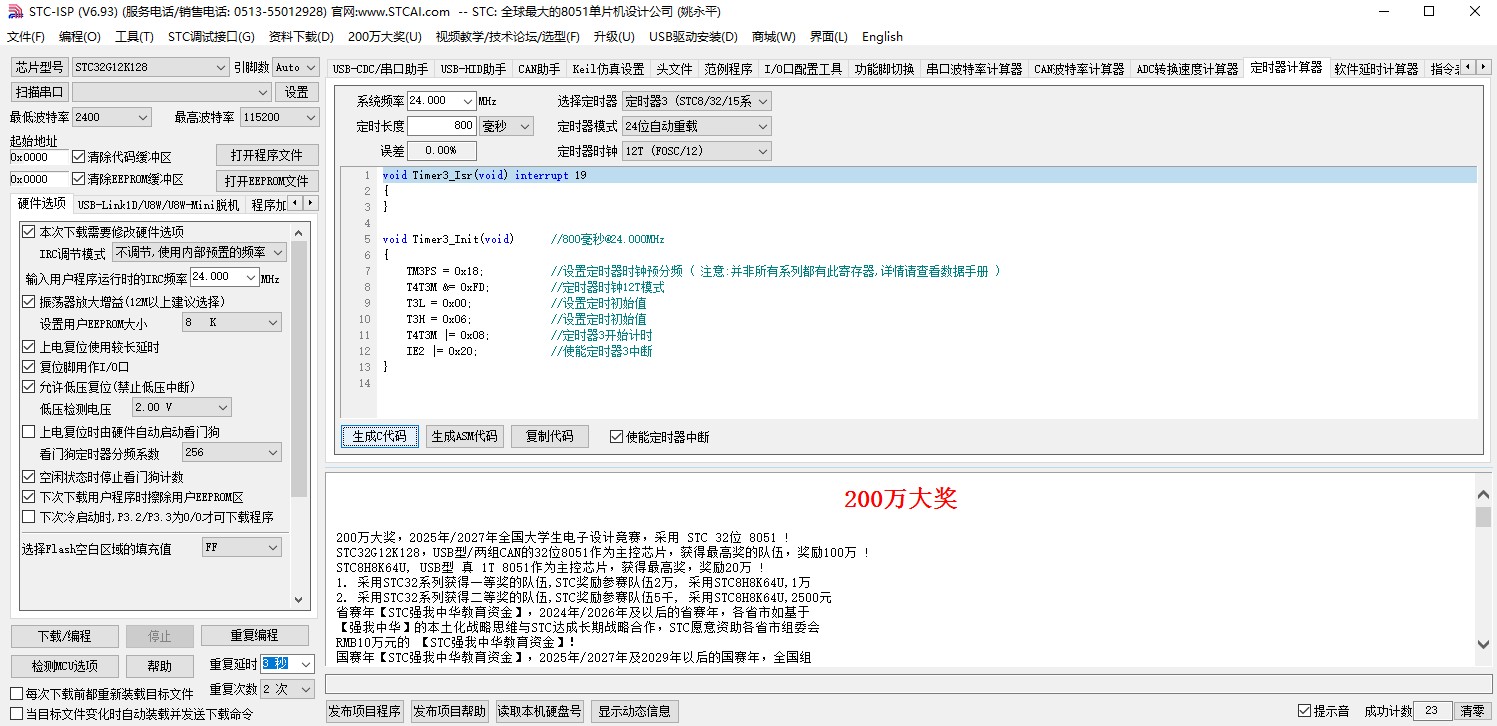Open the 毫秒 time unit dropdown
The image size is (1497, 726).
506,126
